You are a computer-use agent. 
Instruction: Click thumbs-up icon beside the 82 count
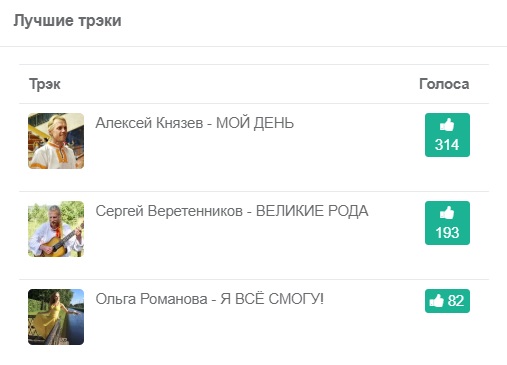[x=437, y=301]
